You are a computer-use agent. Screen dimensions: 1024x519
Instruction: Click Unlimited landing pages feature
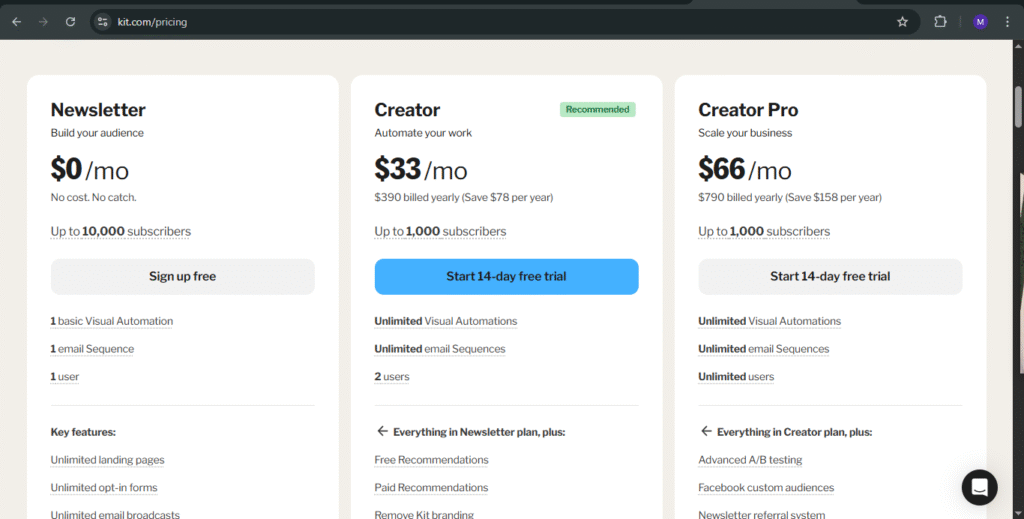tap(107, 460)
